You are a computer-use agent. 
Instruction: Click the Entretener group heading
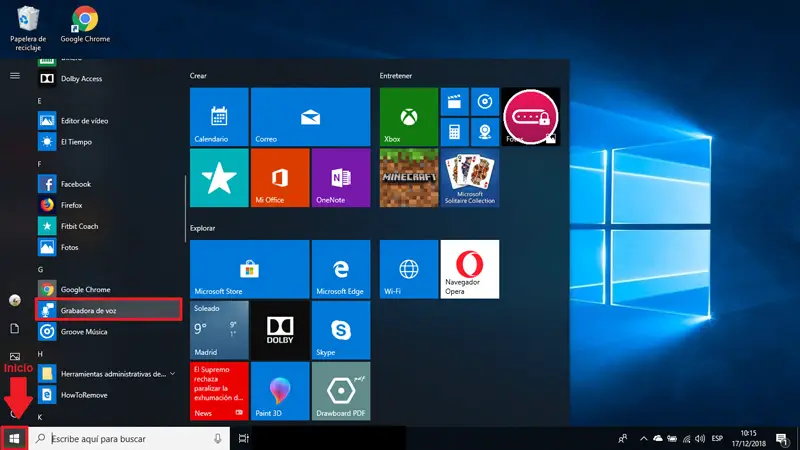click(x=395, y=76)
